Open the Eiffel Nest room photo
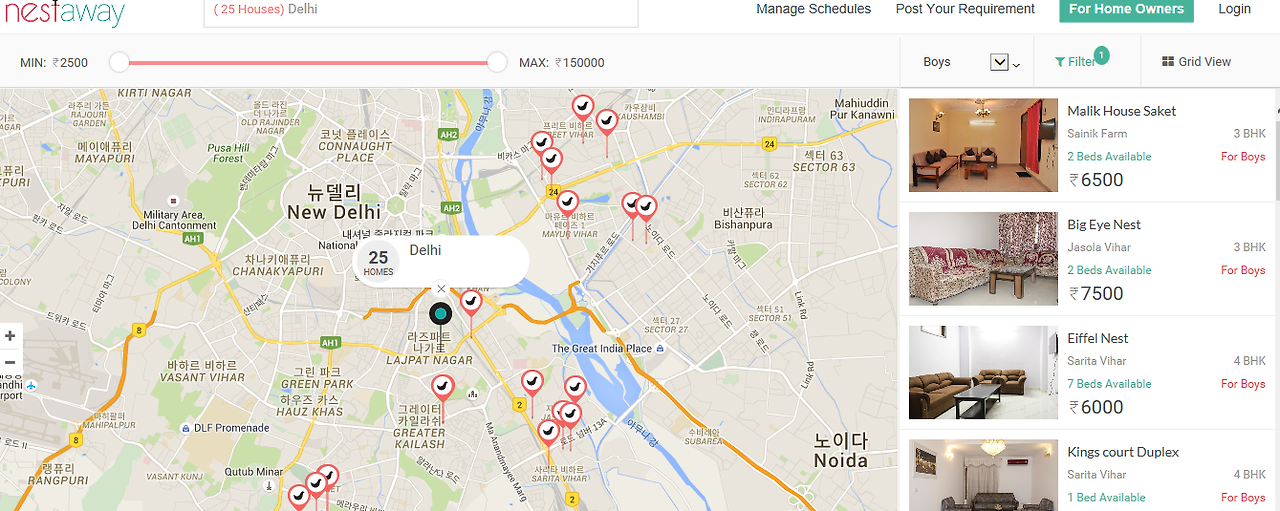 click(x=983, y=372)
